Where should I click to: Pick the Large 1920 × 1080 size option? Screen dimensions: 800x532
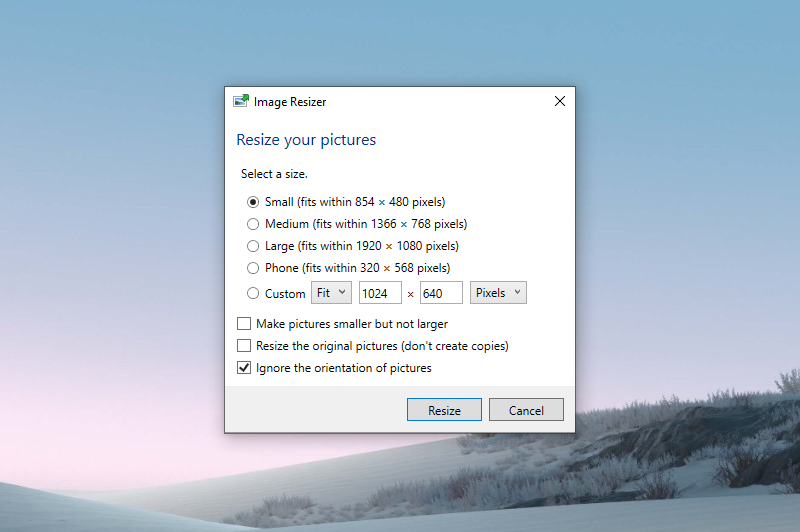click(x=253, y=246)
